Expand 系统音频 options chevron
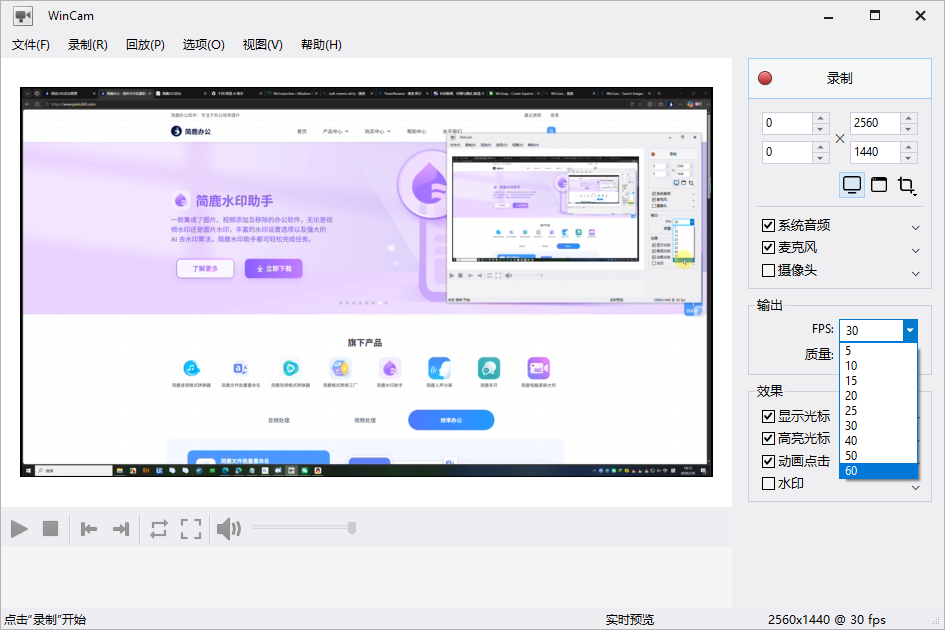Image resolution: width=945 pixels, height=630 pixels. click(x=915, y=228)
